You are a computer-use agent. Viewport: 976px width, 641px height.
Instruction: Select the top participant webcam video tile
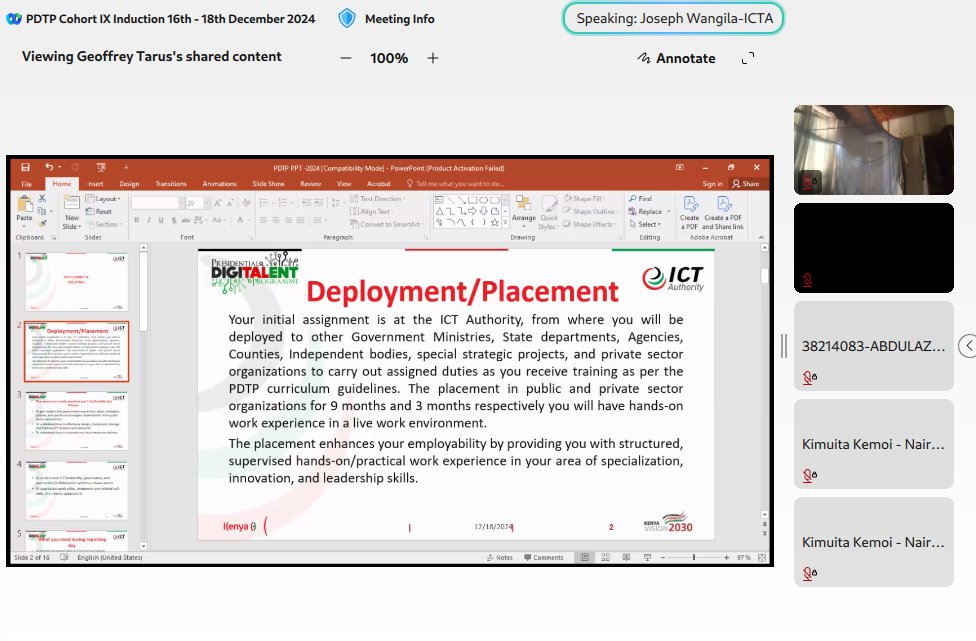[x=873, y=149]
